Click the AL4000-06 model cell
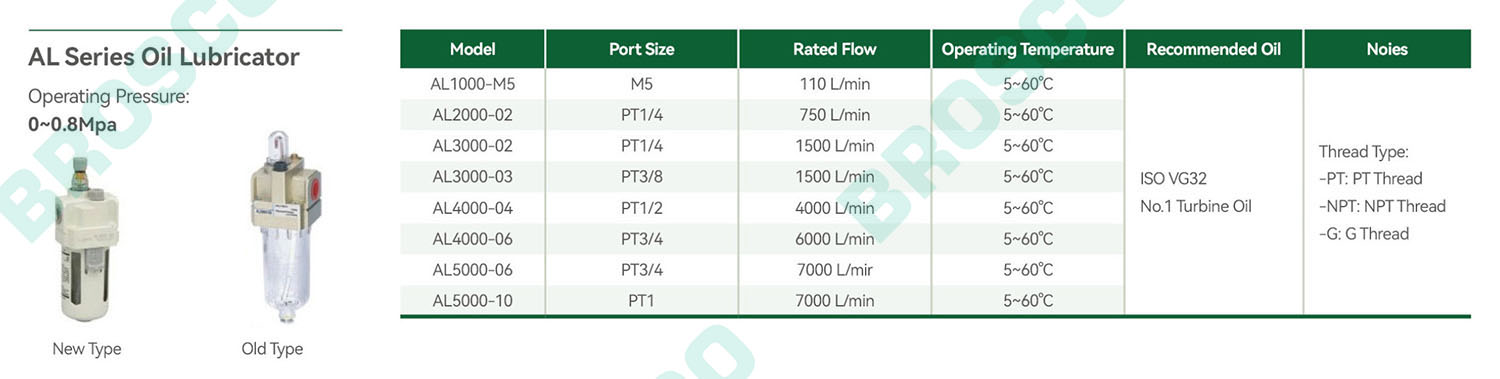Screen dimensions: 1500x379 pos(473,239)
